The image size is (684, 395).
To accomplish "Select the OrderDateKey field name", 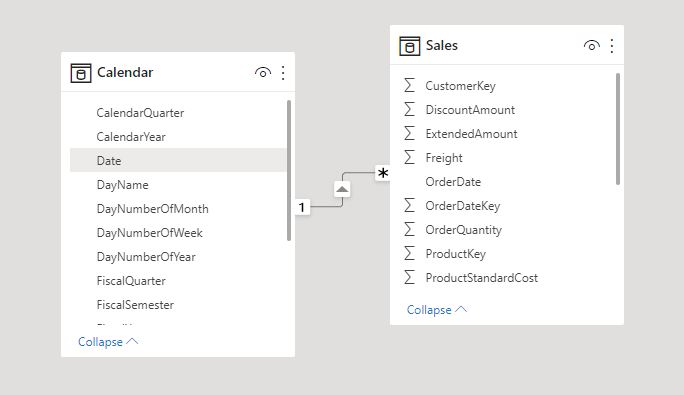I will coord(463,206).
